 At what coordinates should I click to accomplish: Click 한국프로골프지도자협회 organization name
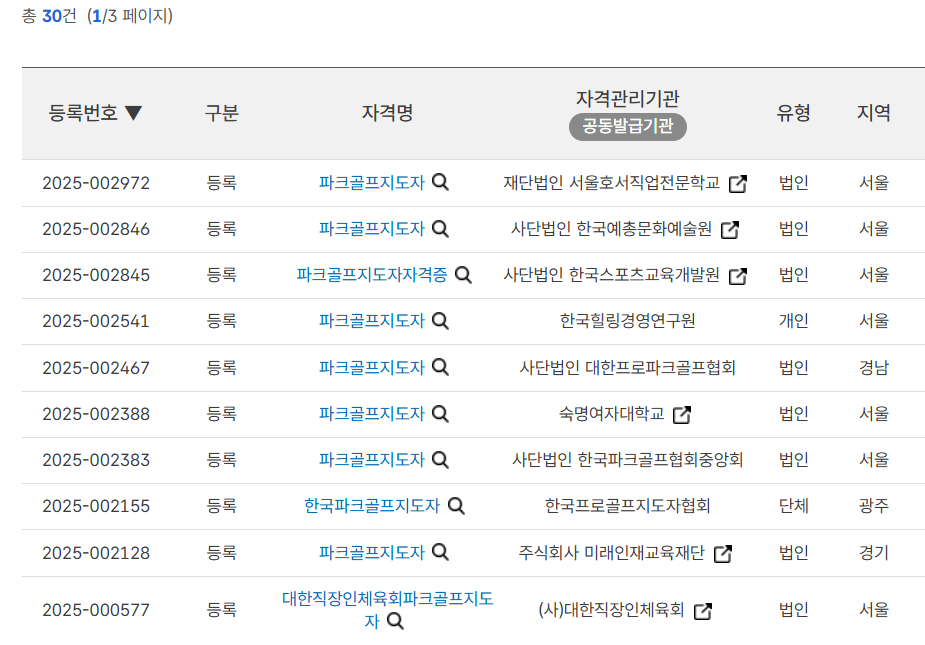coord(628,506)
